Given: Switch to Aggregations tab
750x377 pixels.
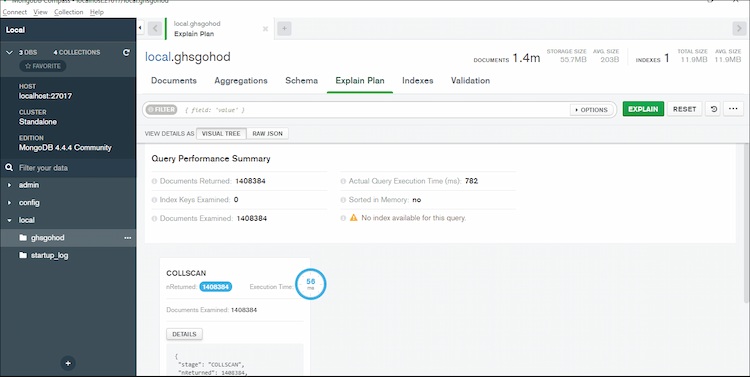Looking at the screenshot, I should click(241, 80).
